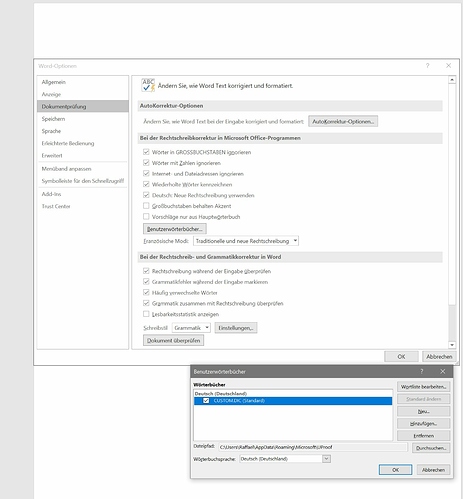Viewport: 463px width, 499px height.
Task: Click the scroll down arrow in options pane
Action: [452, 345]
